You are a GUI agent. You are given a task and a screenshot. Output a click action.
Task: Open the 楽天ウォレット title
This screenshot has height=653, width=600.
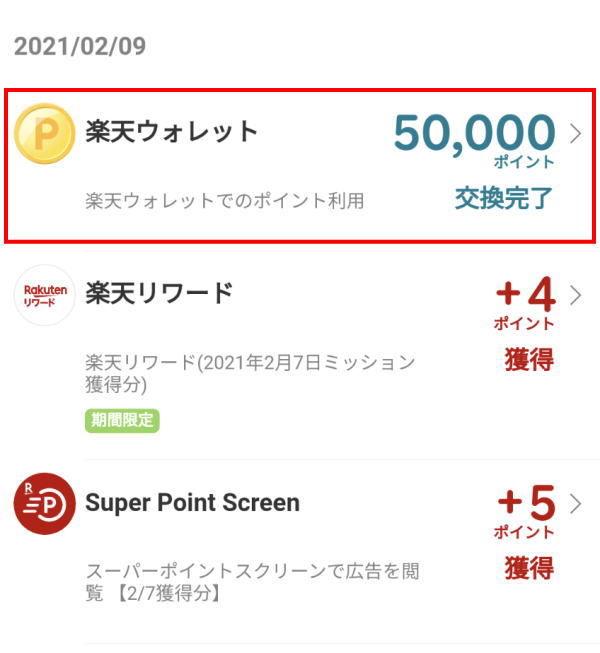[172, 131]
